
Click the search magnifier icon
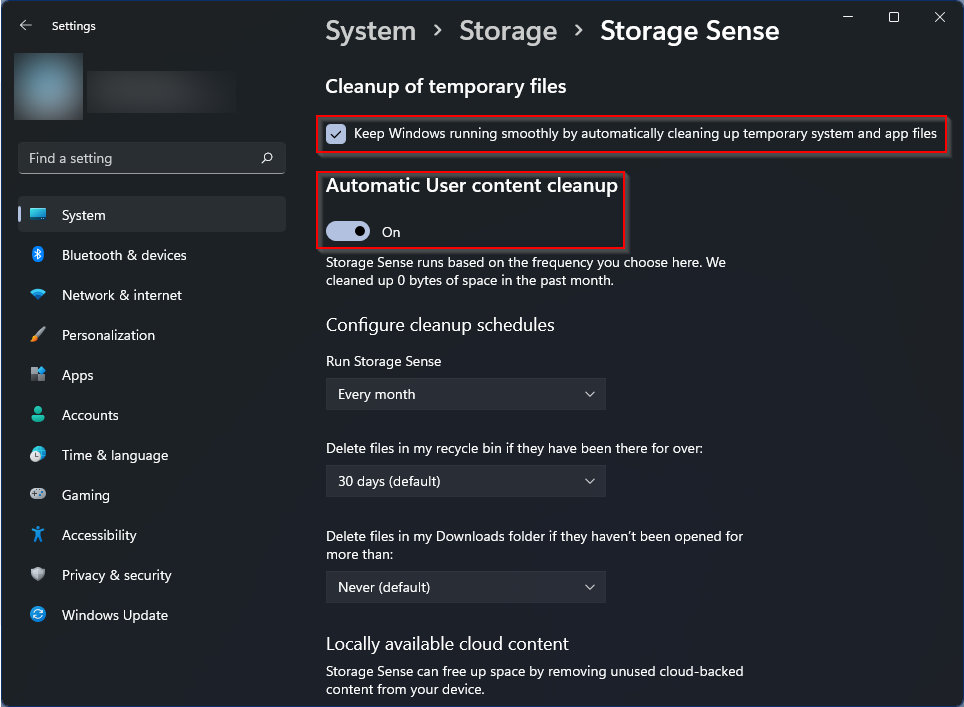click(267, 158)
